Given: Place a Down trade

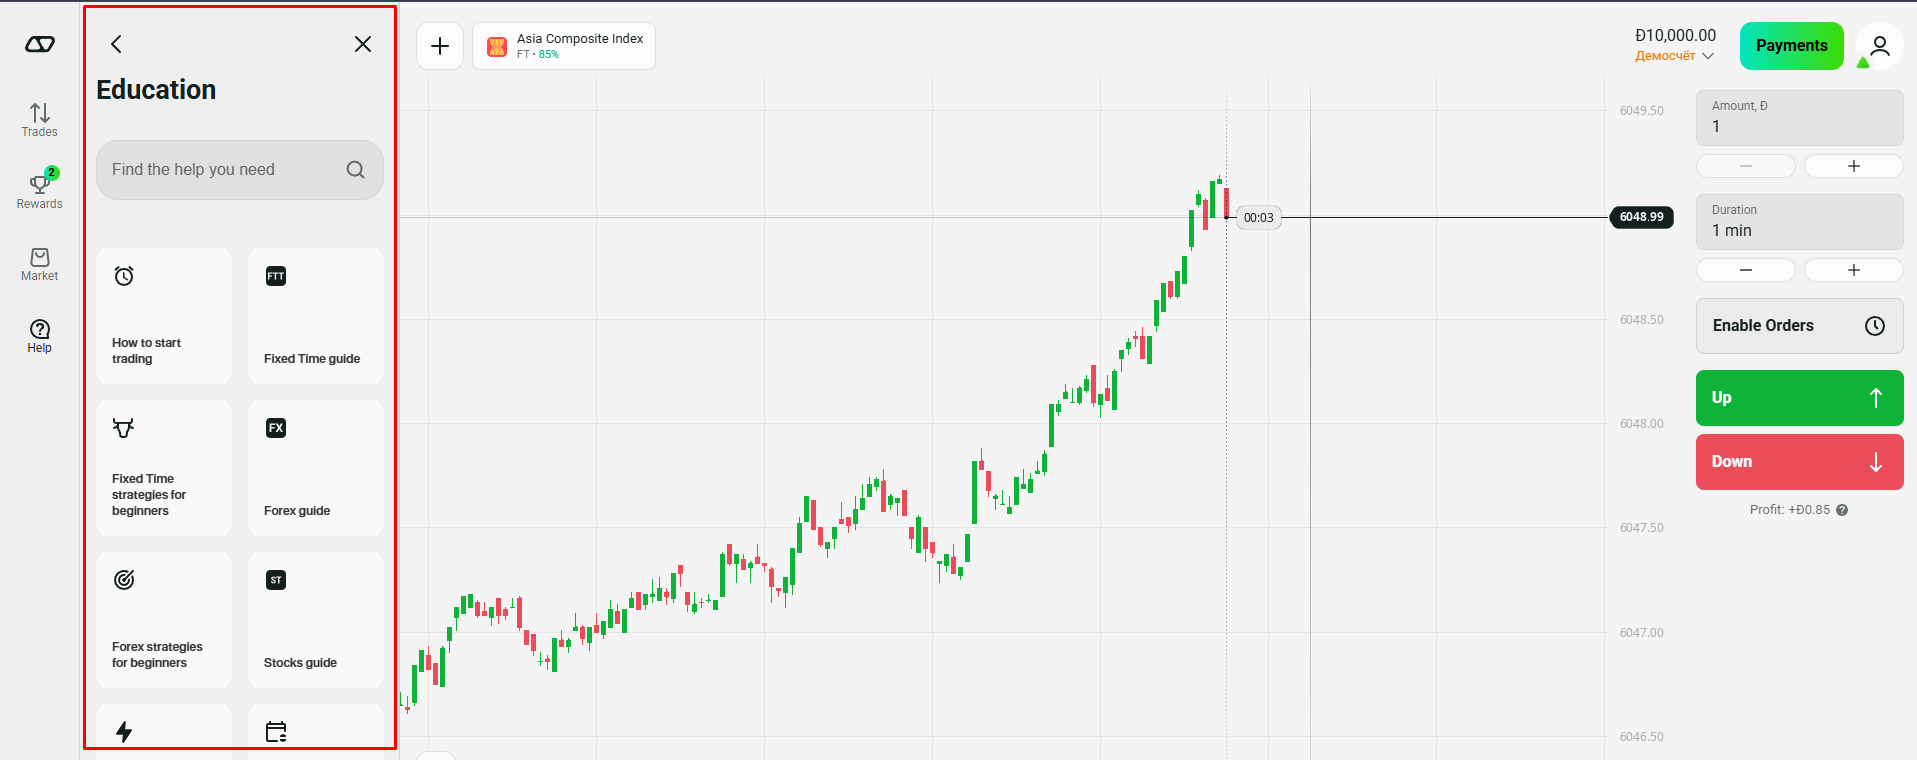Looking at the screenshot, I should tap(1799, 462).
